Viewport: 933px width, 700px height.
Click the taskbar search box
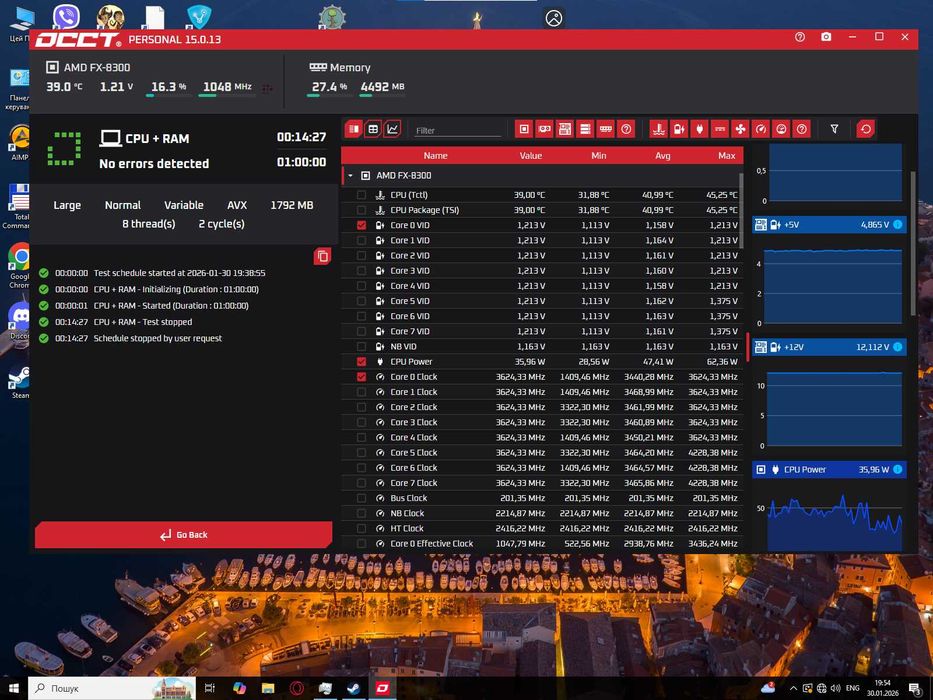(x=112, y=688)
